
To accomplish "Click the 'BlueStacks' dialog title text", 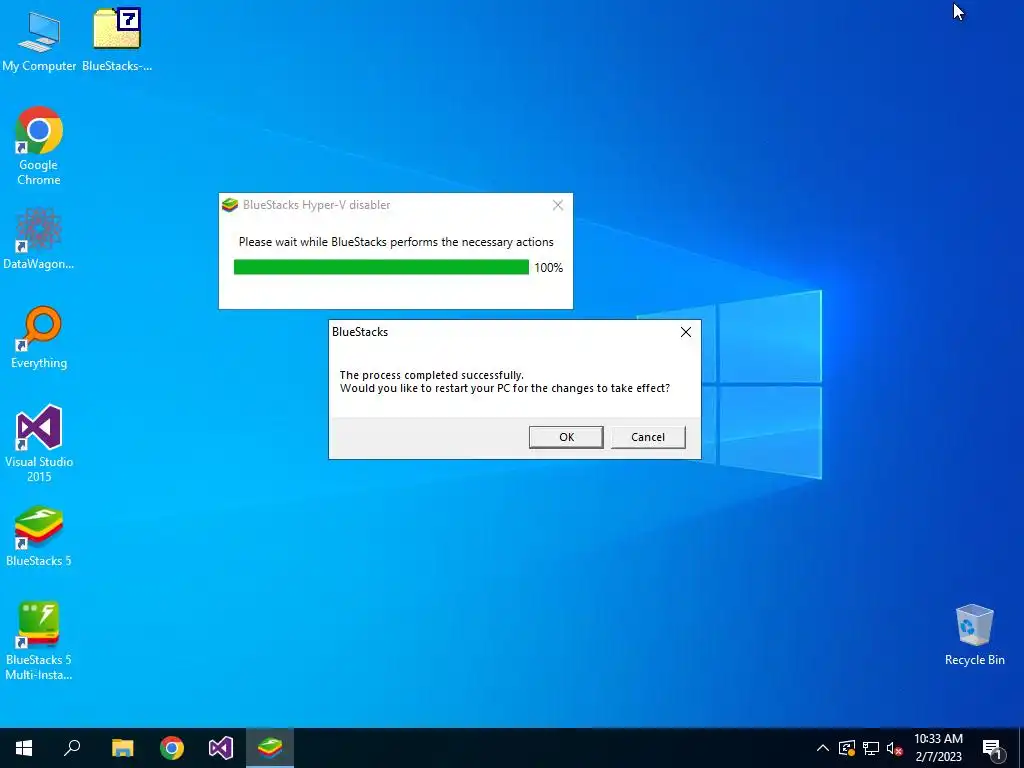I will pyautogui.click(x=360, y=332).
